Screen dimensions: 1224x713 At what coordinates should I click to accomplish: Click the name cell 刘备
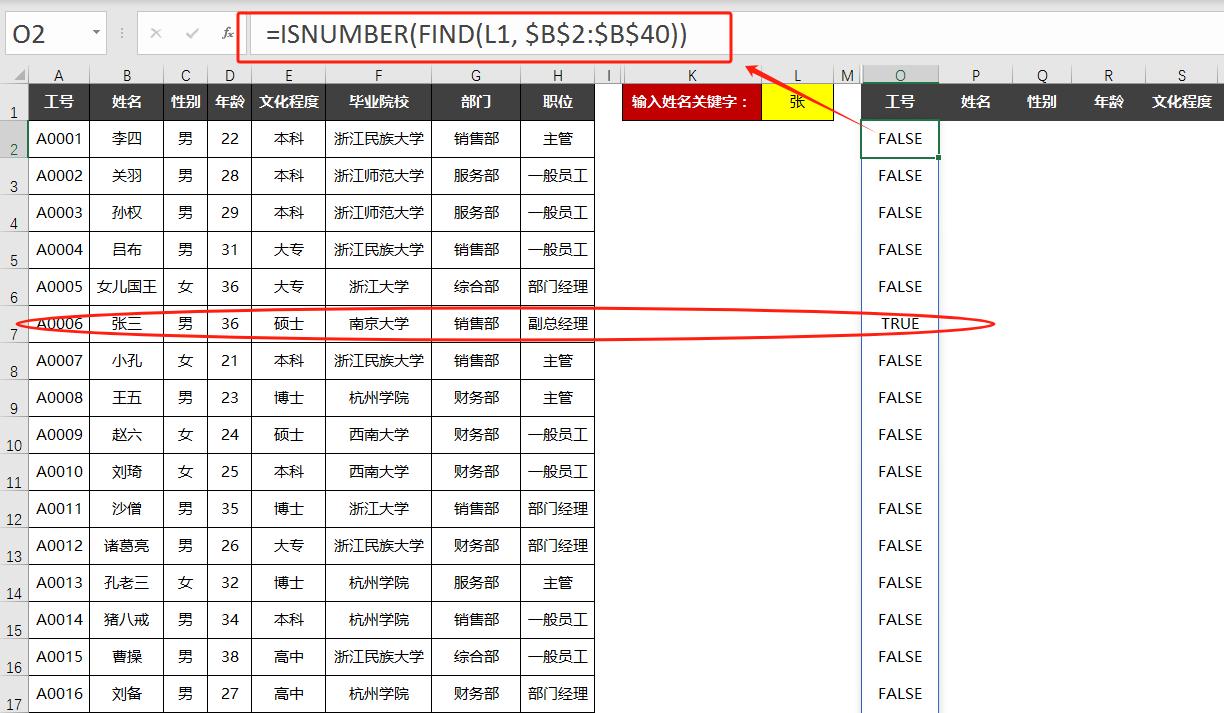pyautogui.click(x=127, y=694)
